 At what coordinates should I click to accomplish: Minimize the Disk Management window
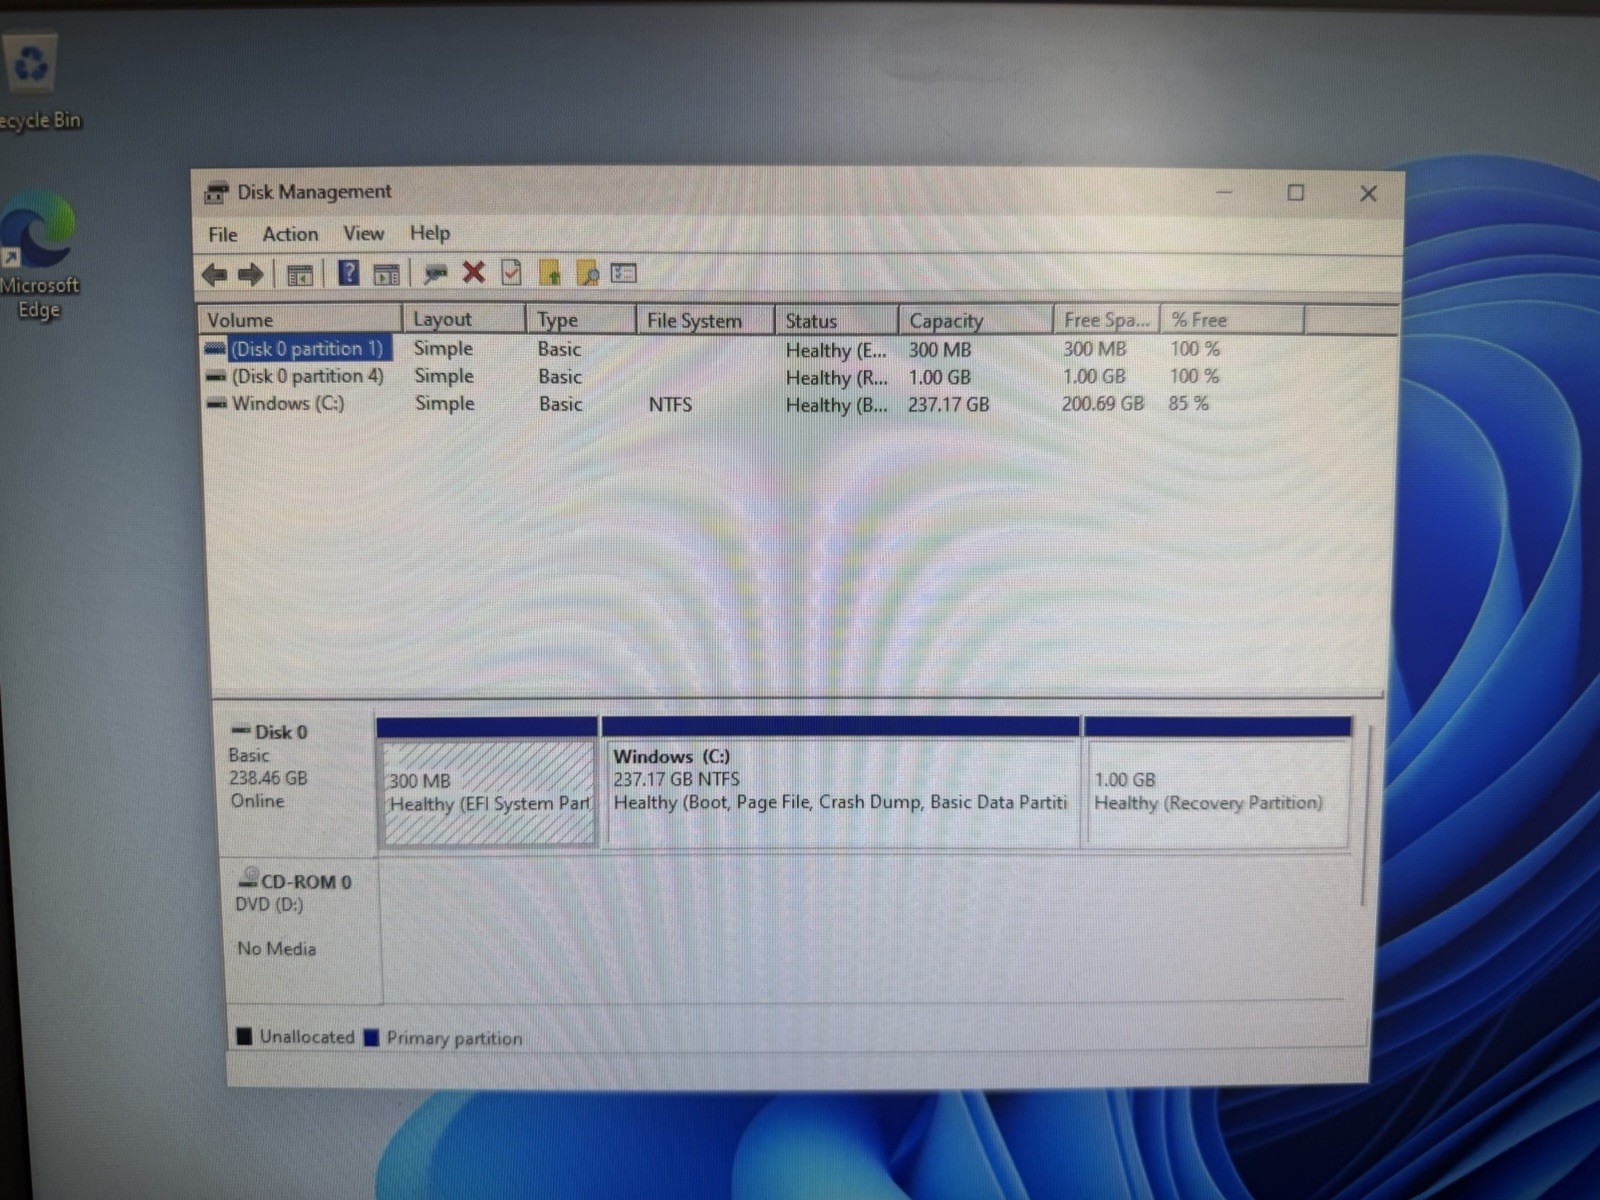tap(1224, 192)
